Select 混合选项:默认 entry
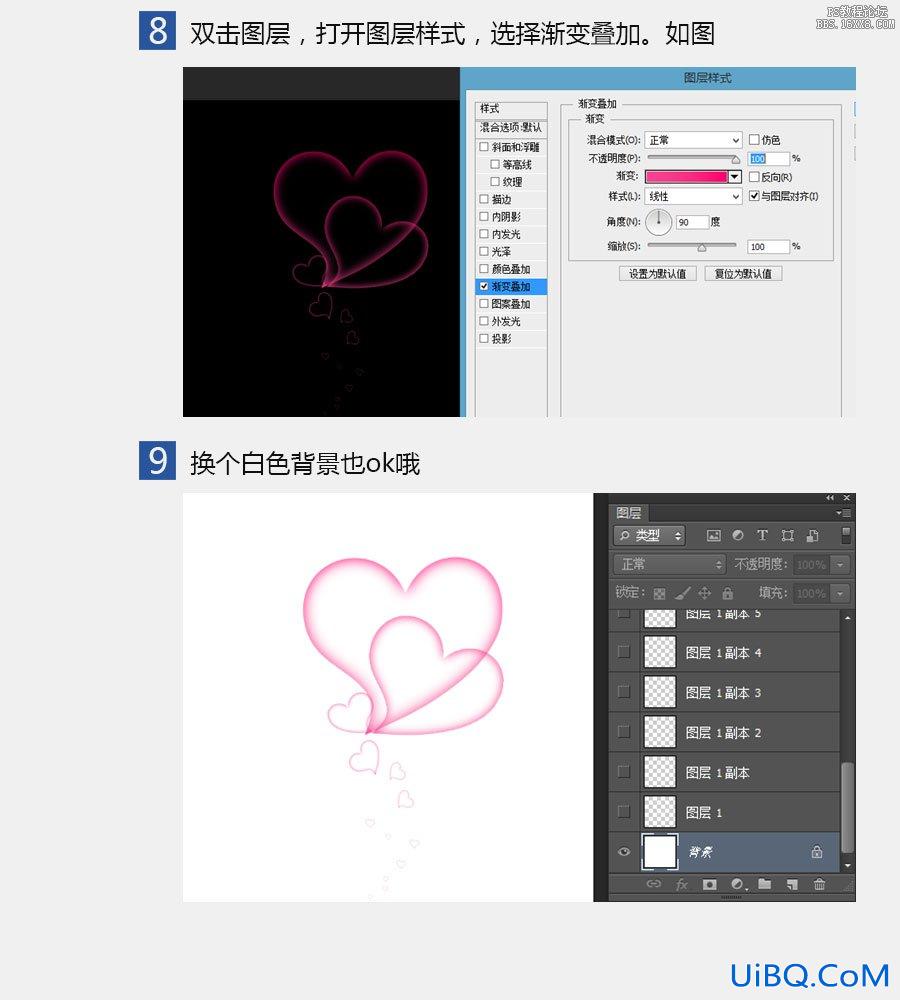Image resolution: width=900 pixels, height=1000 pixels. click(511, 128)
